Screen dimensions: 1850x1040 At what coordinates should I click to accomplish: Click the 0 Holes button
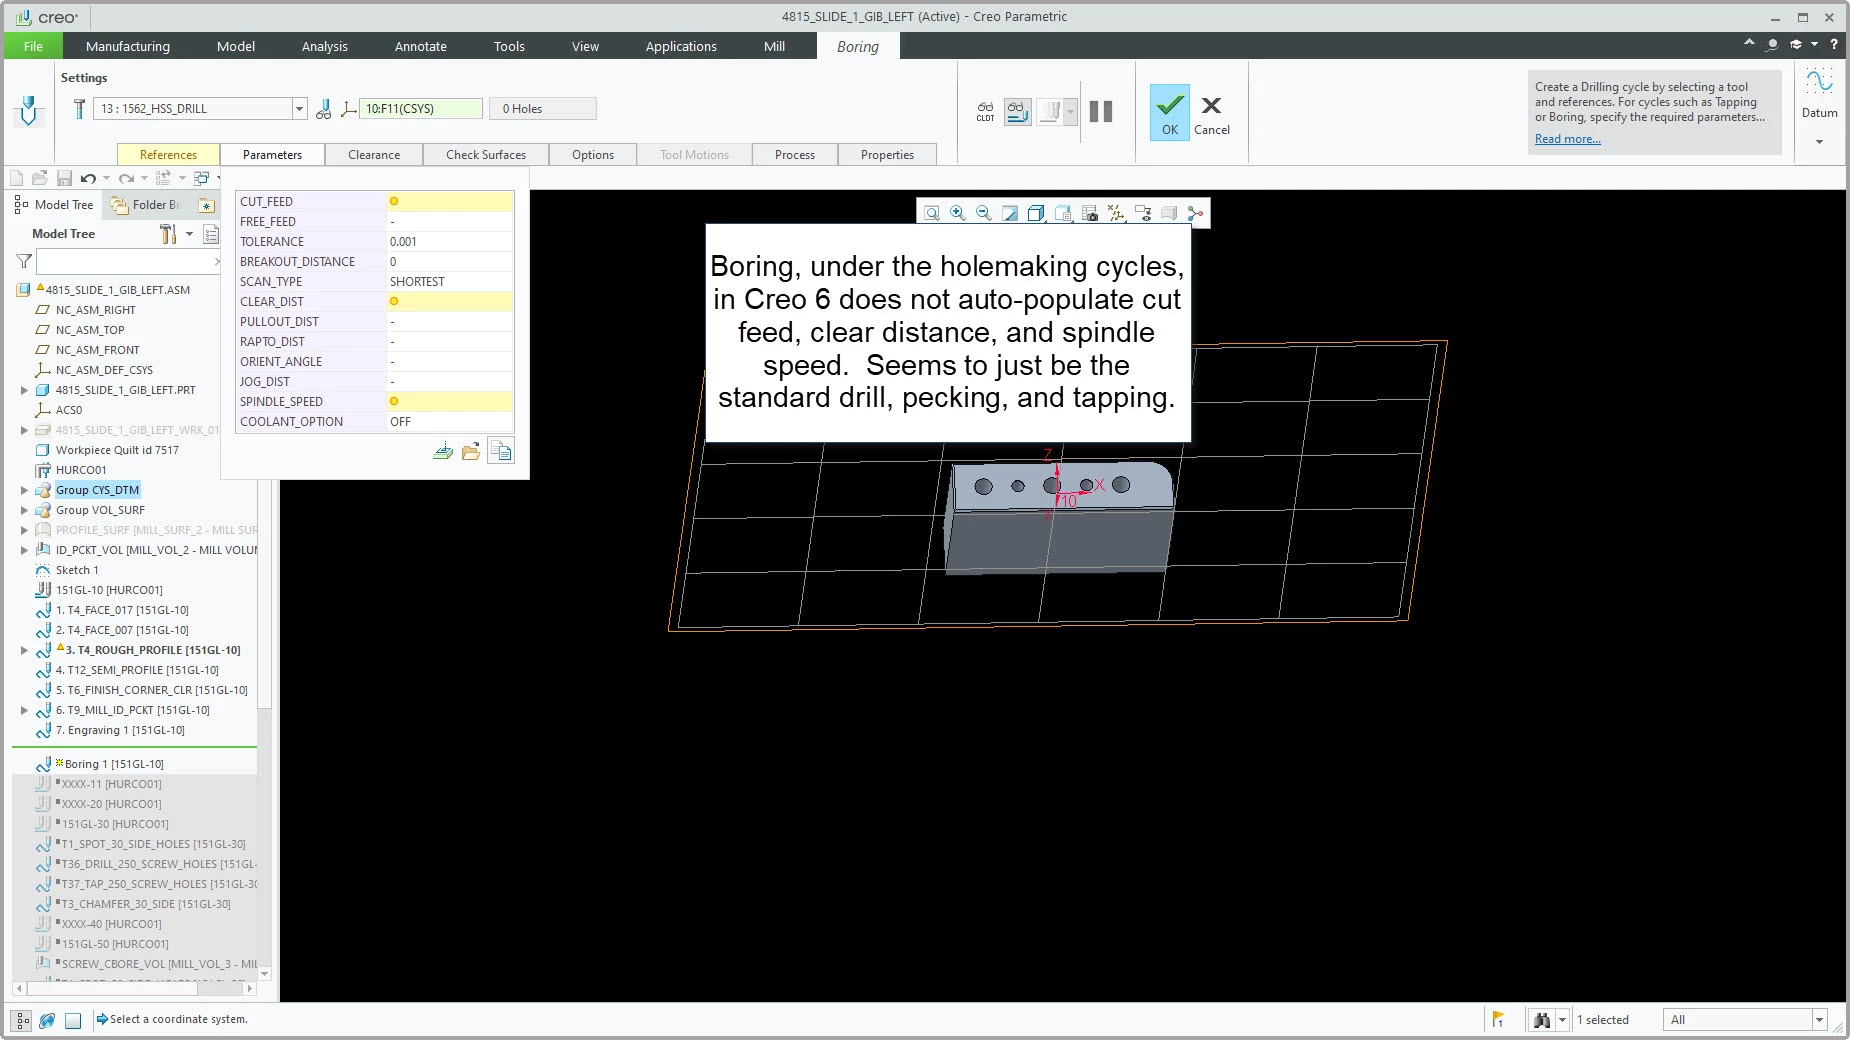[542, 109]
